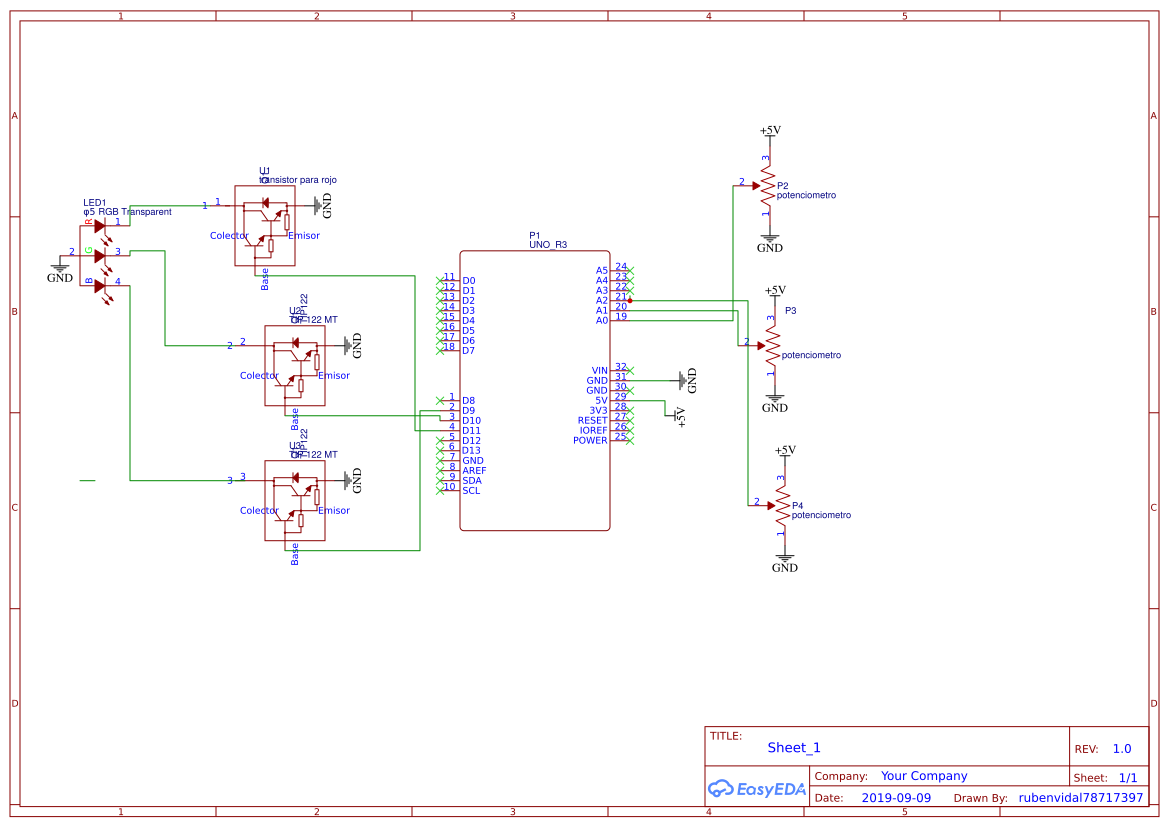Screen dimensions: 1169x827
Task: Click the GND symbol beside U3 transistor
Action: (x=353, y=480)
